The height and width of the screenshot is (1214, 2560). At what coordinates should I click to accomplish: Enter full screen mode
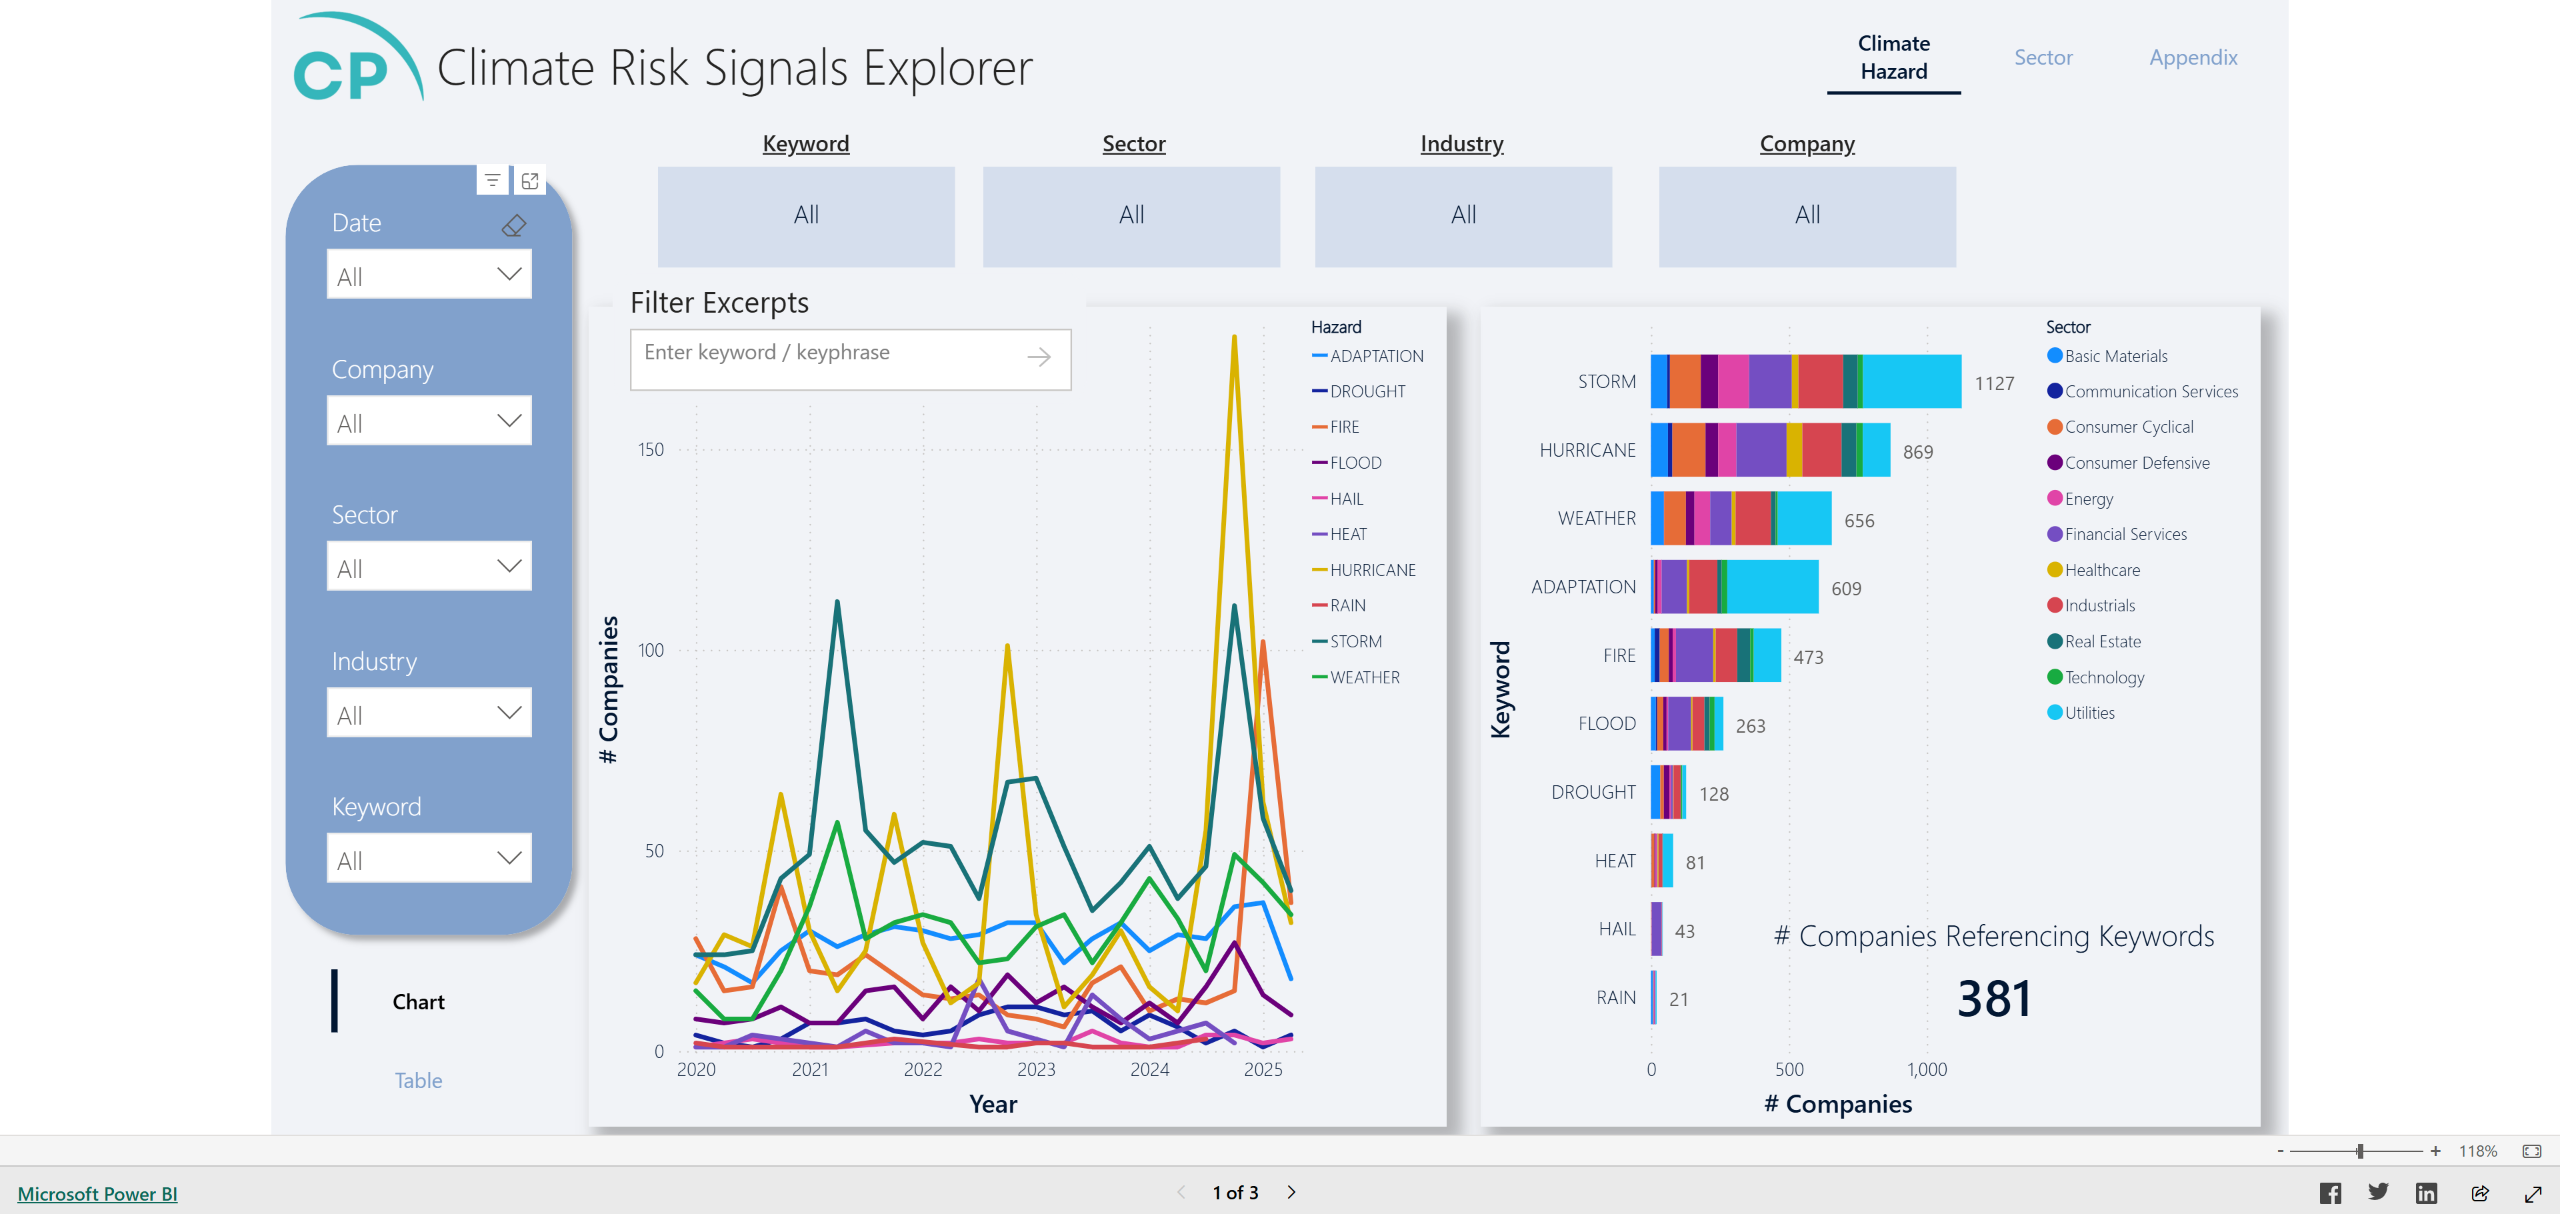pos(2533,1193)
